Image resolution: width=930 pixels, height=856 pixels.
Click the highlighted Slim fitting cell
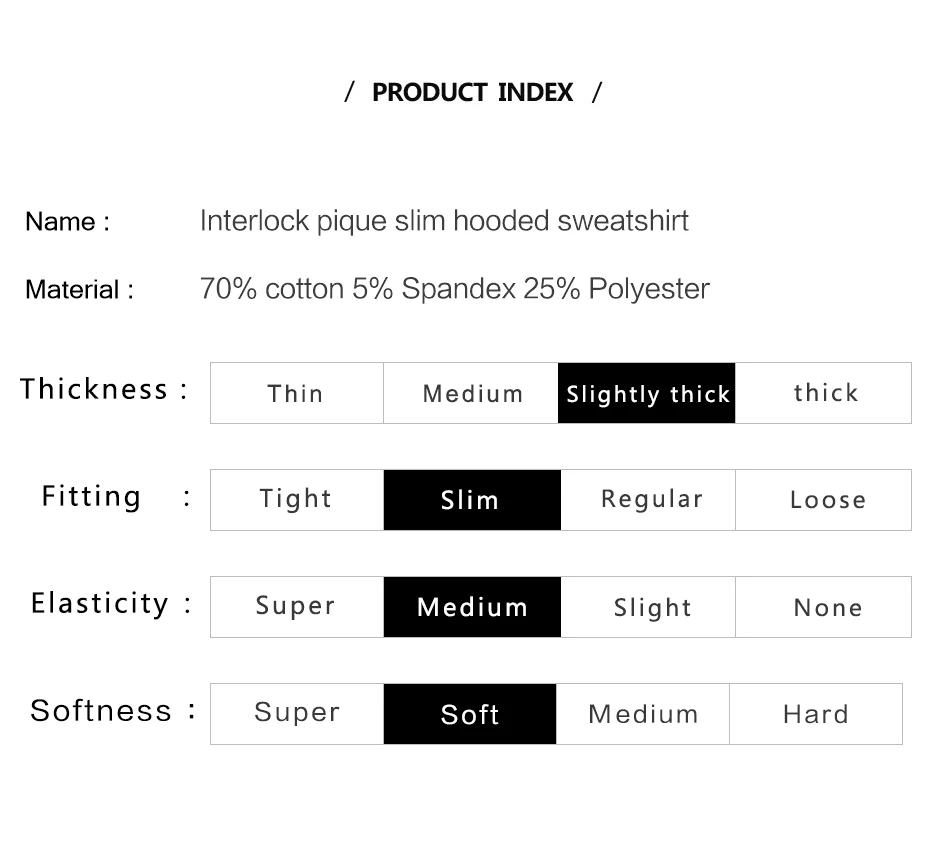(x=472, y=499)
